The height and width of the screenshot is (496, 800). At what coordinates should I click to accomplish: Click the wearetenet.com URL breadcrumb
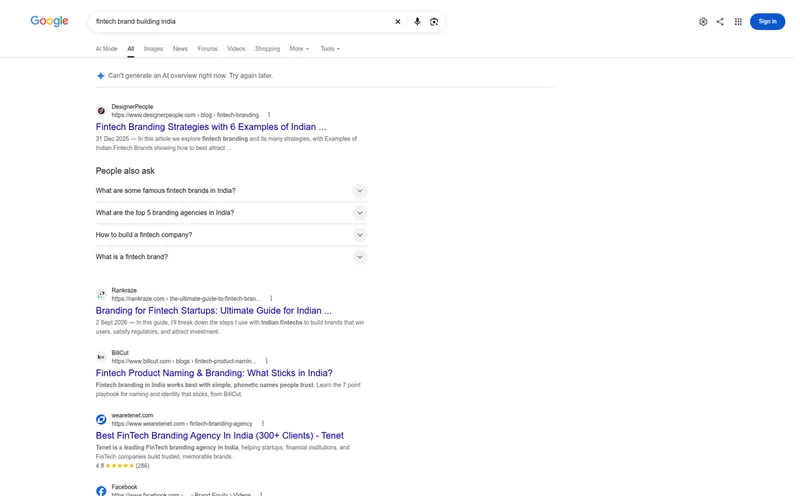click(x=182, y=424)
